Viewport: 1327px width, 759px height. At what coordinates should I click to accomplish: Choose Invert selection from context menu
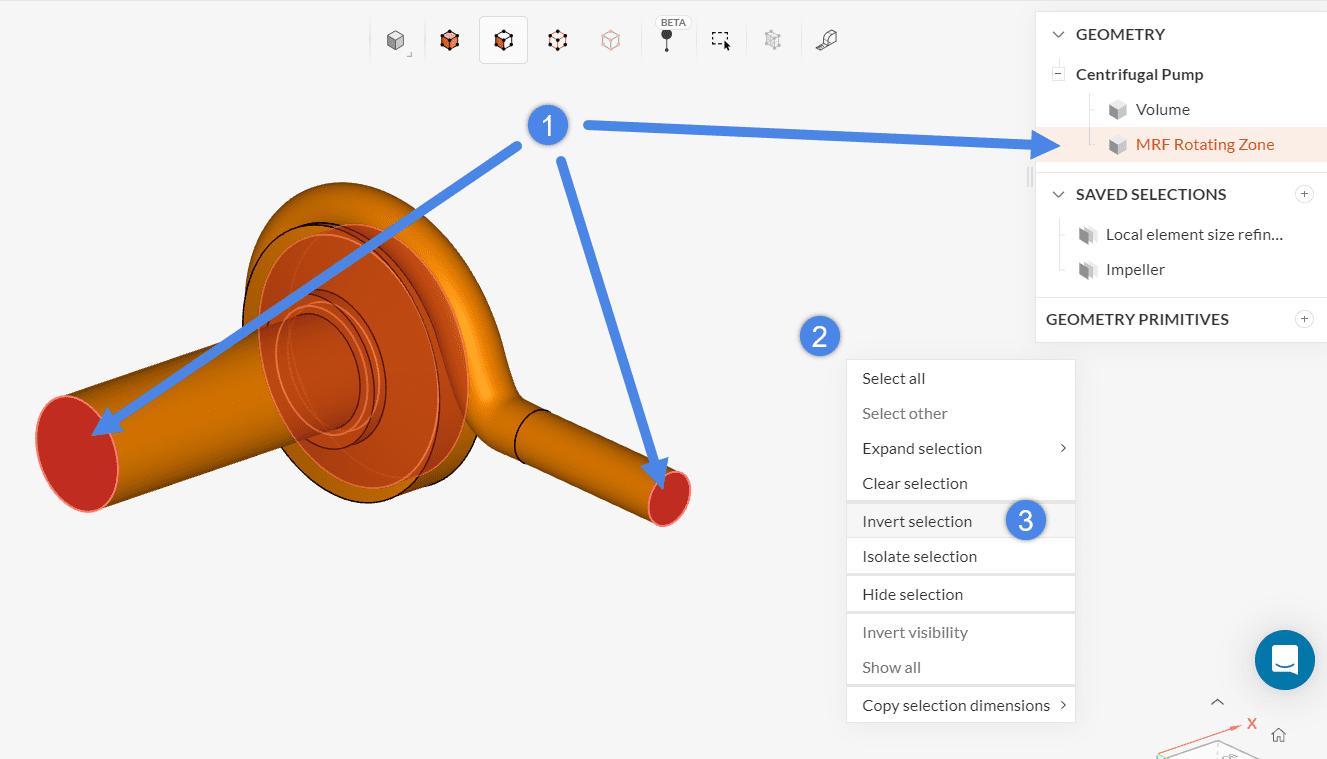pos(917,521)
